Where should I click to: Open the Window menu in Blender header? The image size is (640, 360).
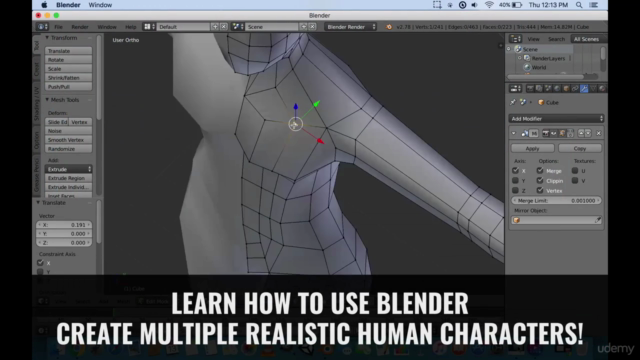[107, 27]
